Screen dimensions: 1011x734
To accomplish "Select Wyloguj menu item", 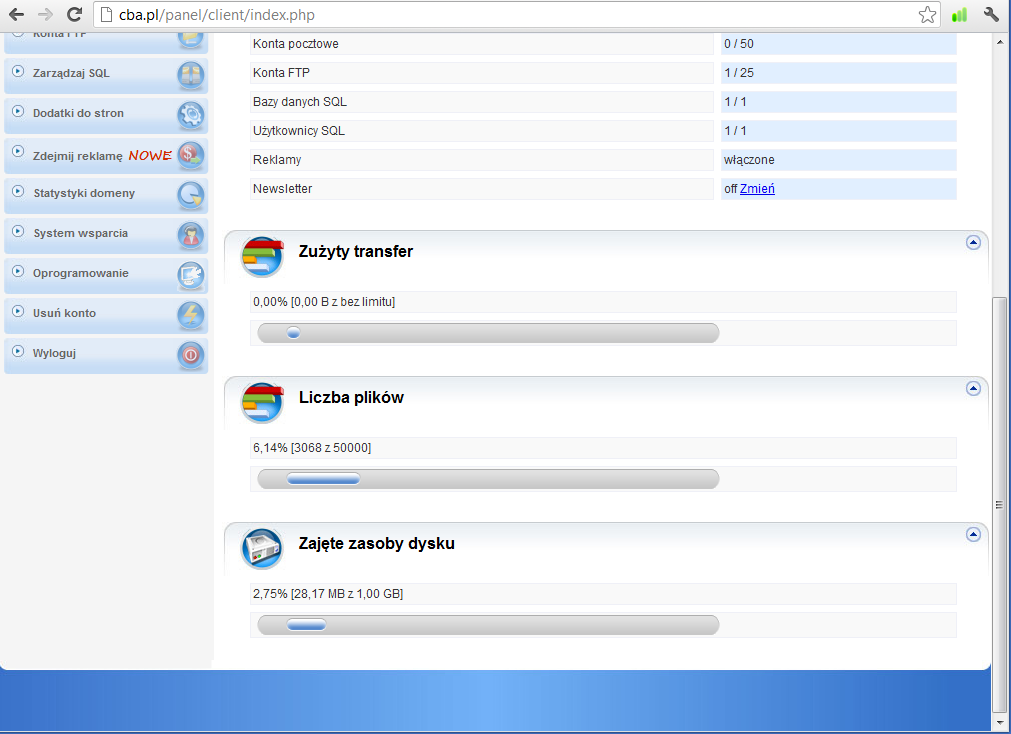I will point(106,355).
